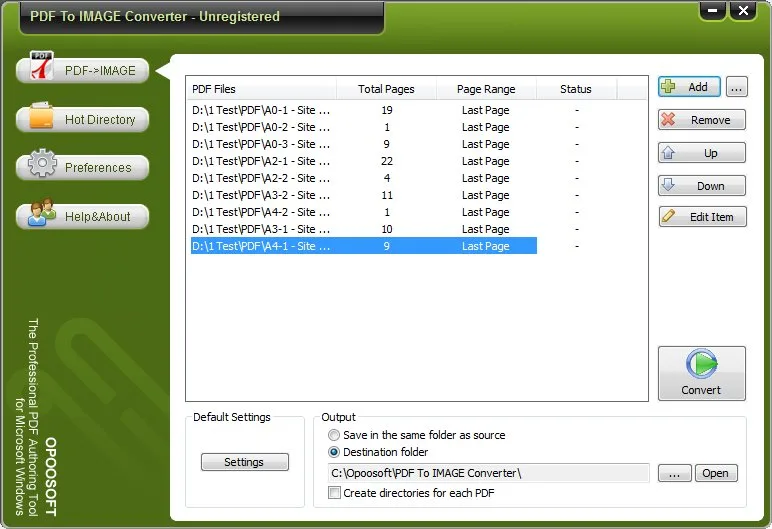Click total pages value 10
The image size is (772, 529).
387,229
